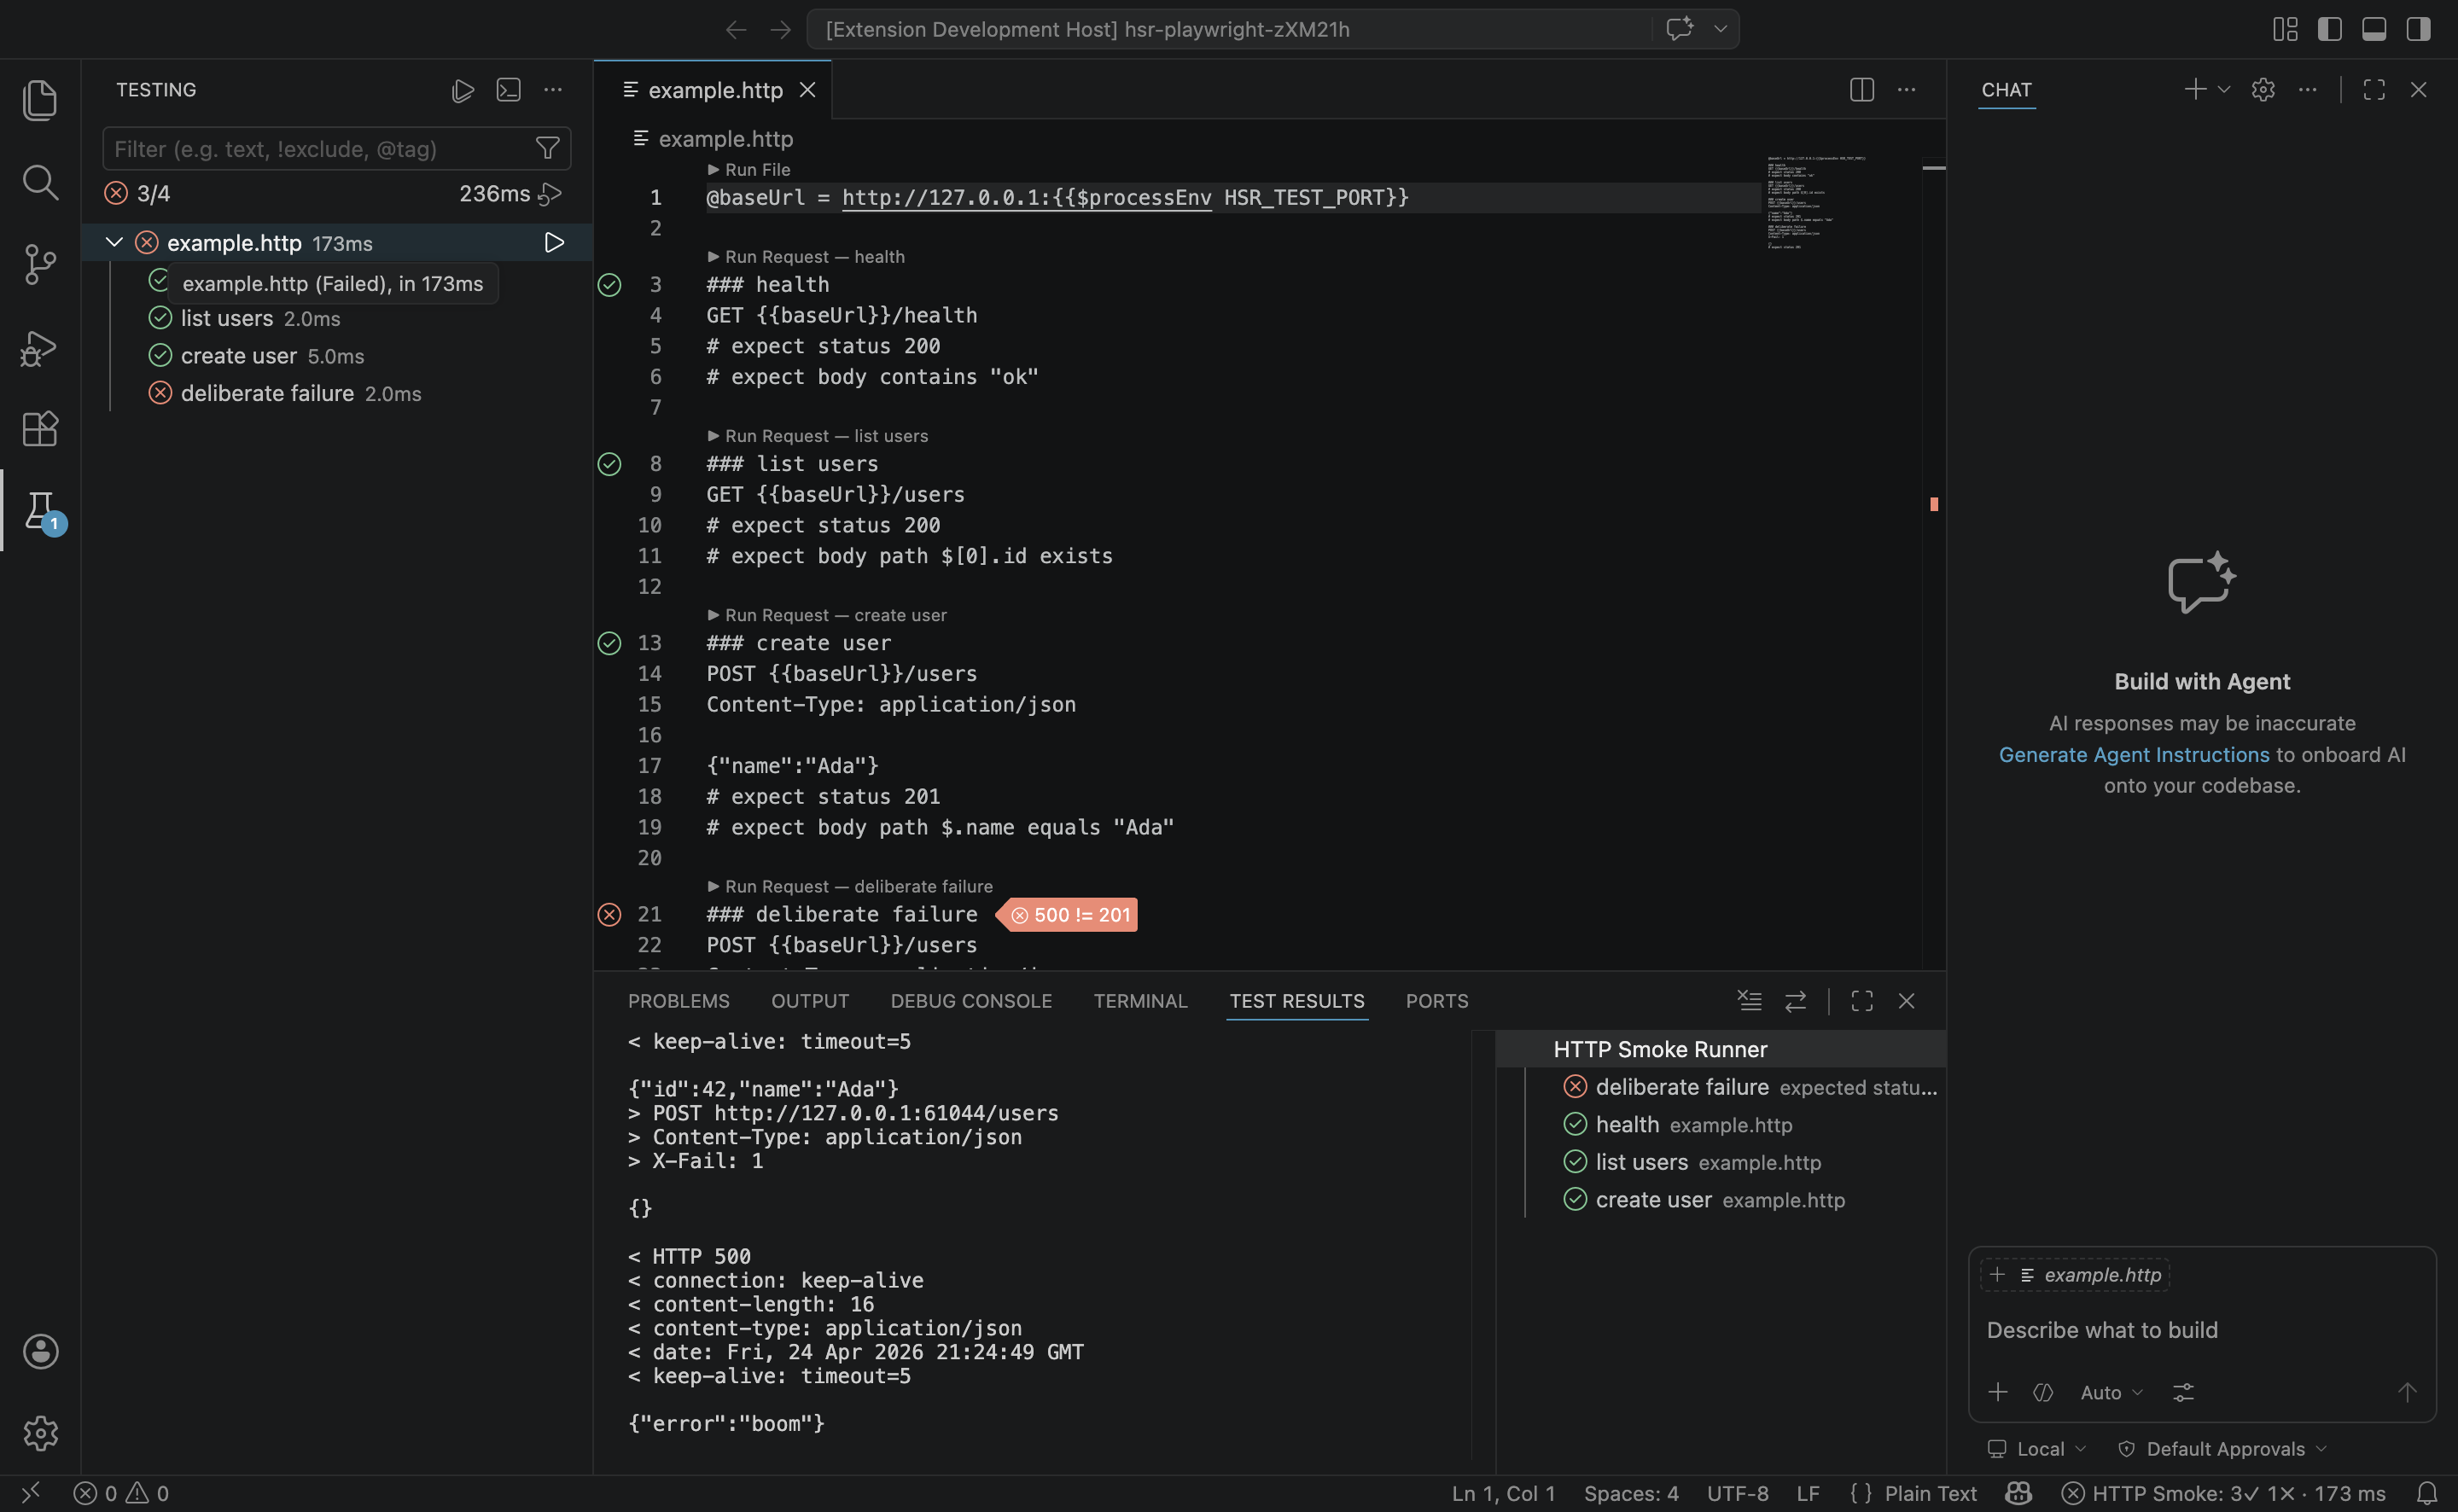Switch to the PROBLEMS tab
2458x1512 pixels.
679,1001
